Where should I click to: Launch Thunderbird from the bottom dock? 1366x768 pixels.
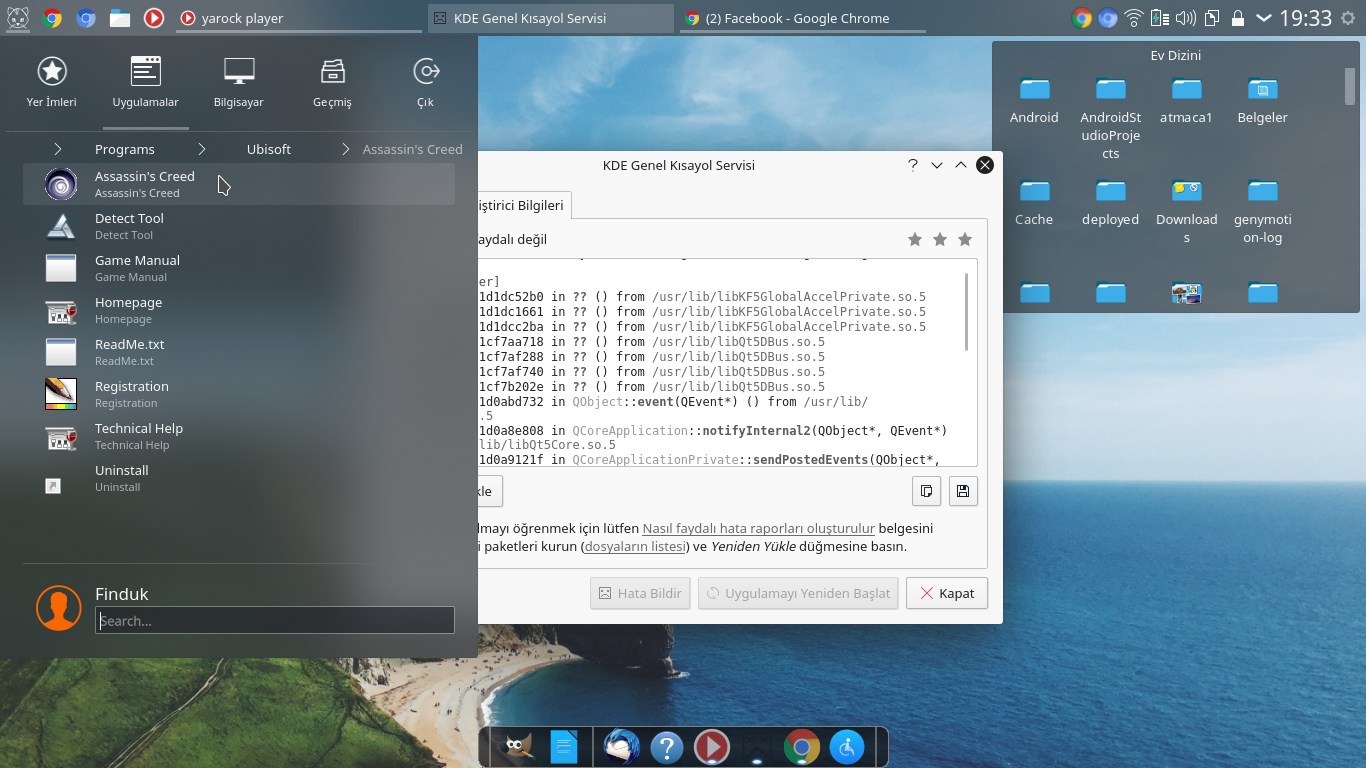(621, 747)
